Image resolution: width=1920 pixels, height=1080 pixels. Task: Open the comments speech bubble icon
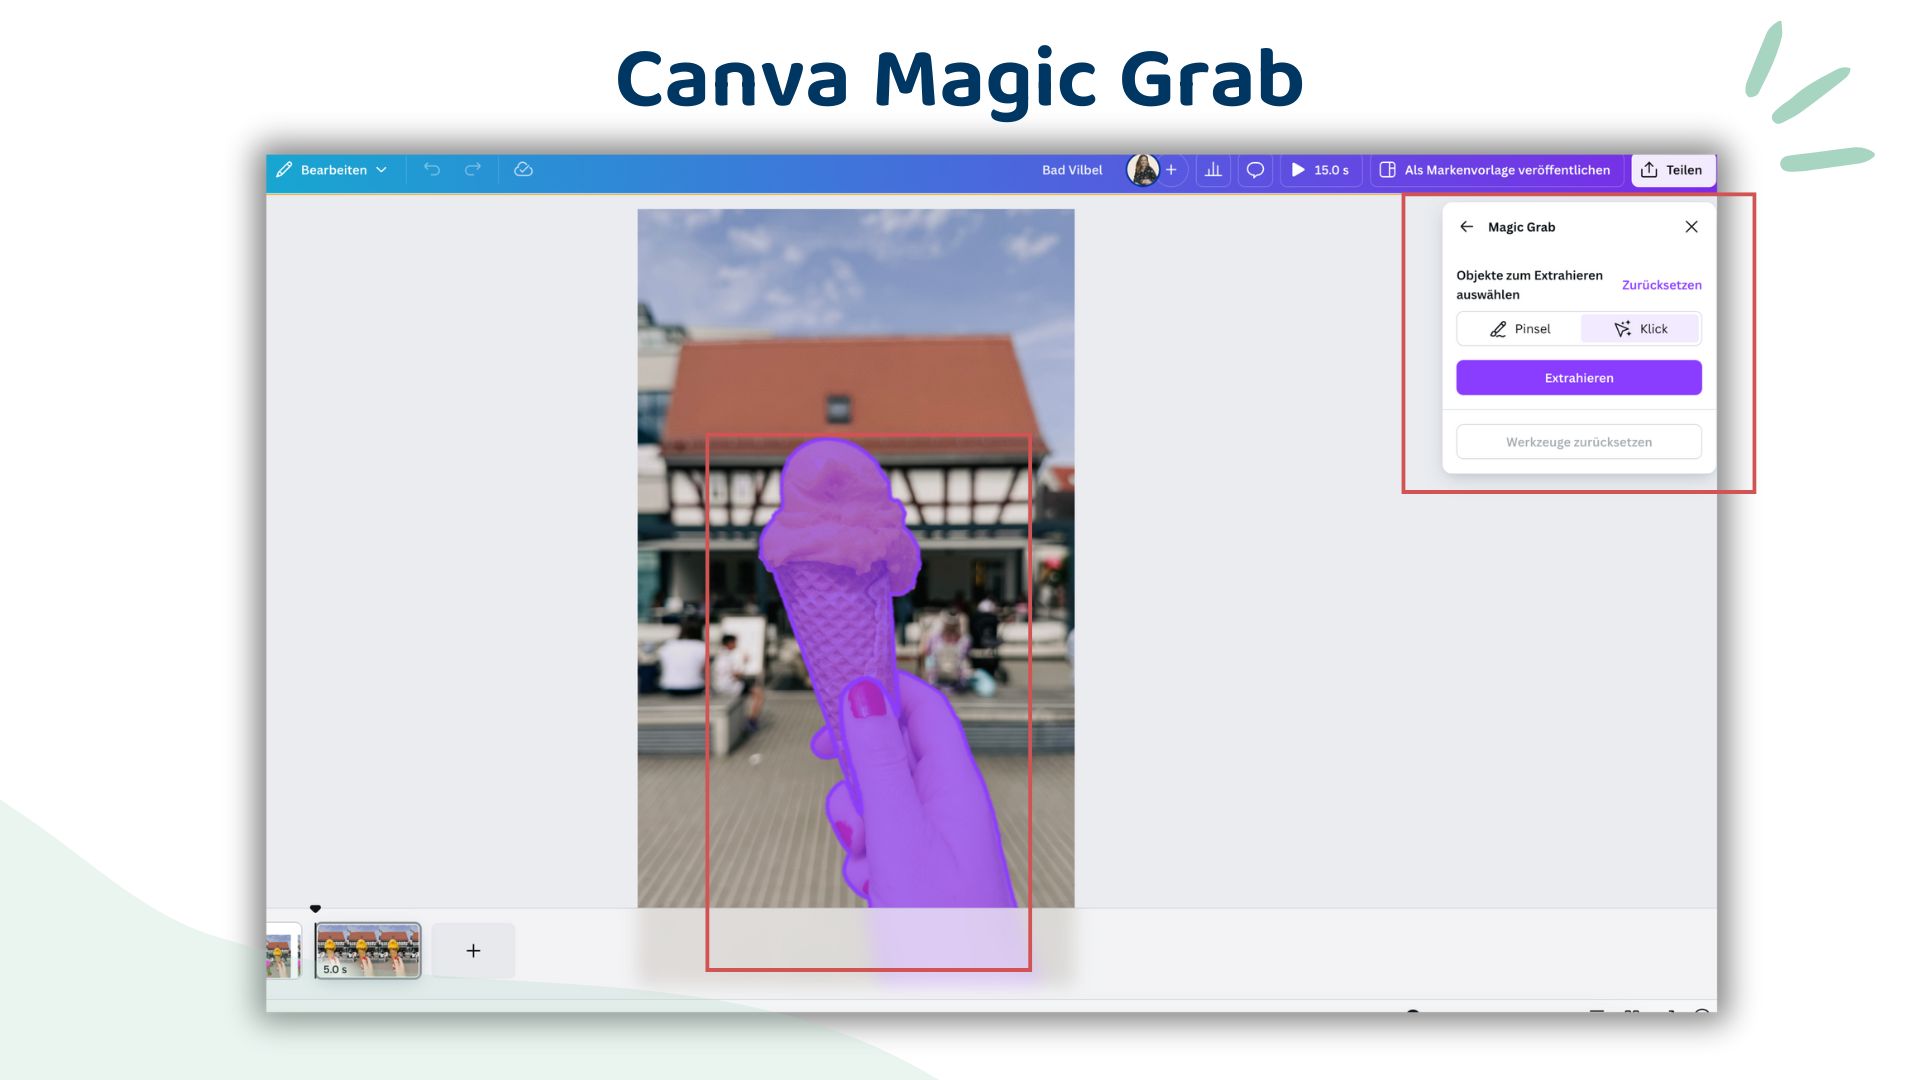click(x=1255, y=170)
